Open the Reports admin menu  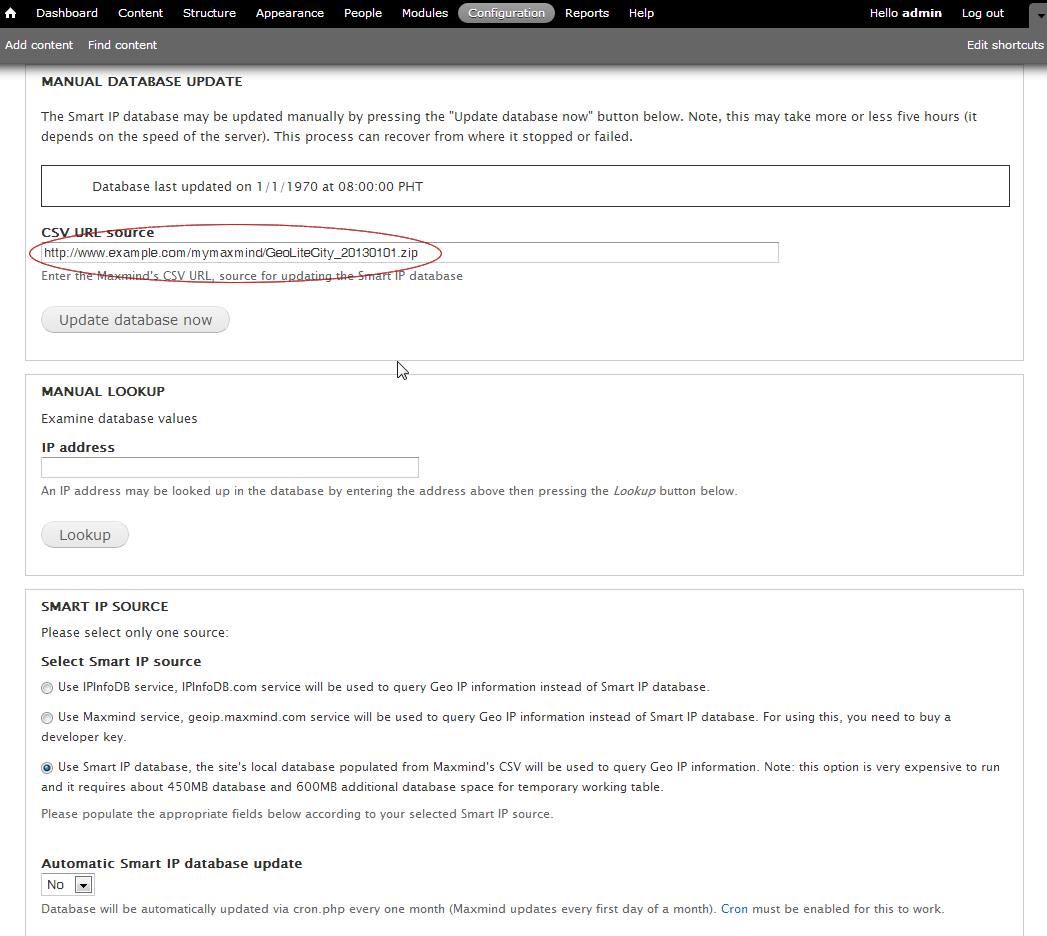coord(587,13)
